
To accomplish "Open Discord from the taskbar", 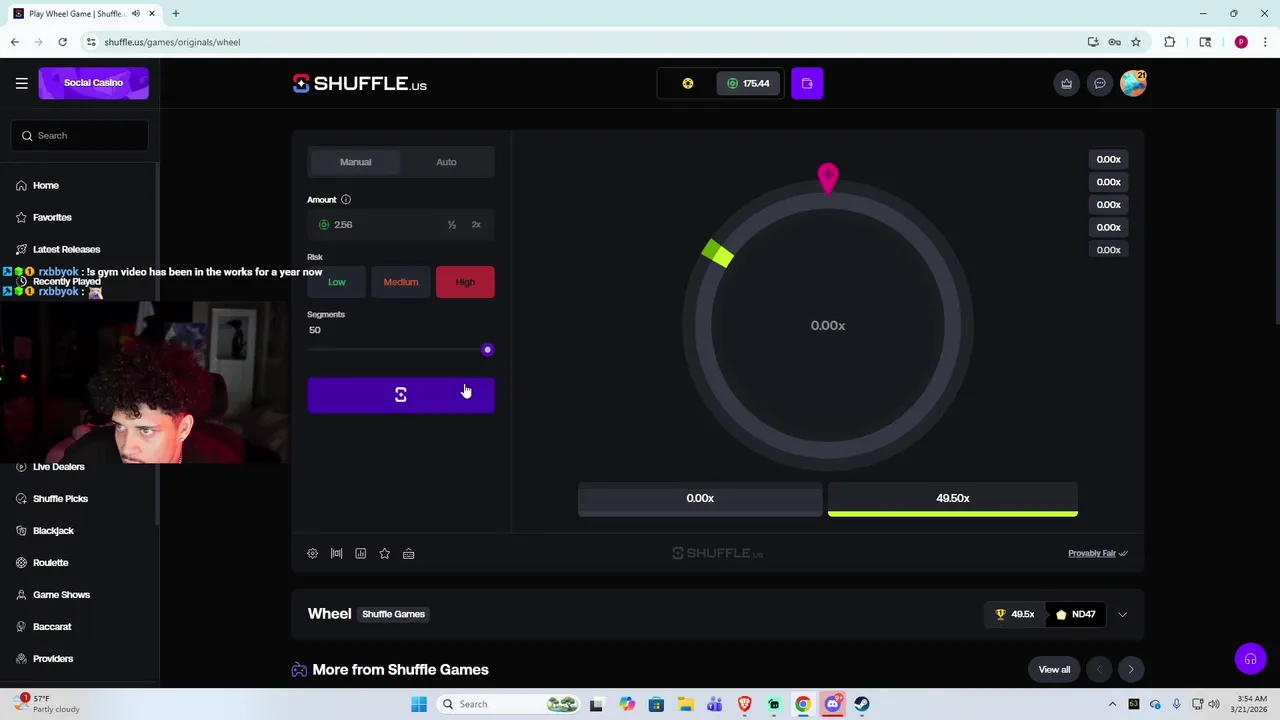I will tap(832, 704).
